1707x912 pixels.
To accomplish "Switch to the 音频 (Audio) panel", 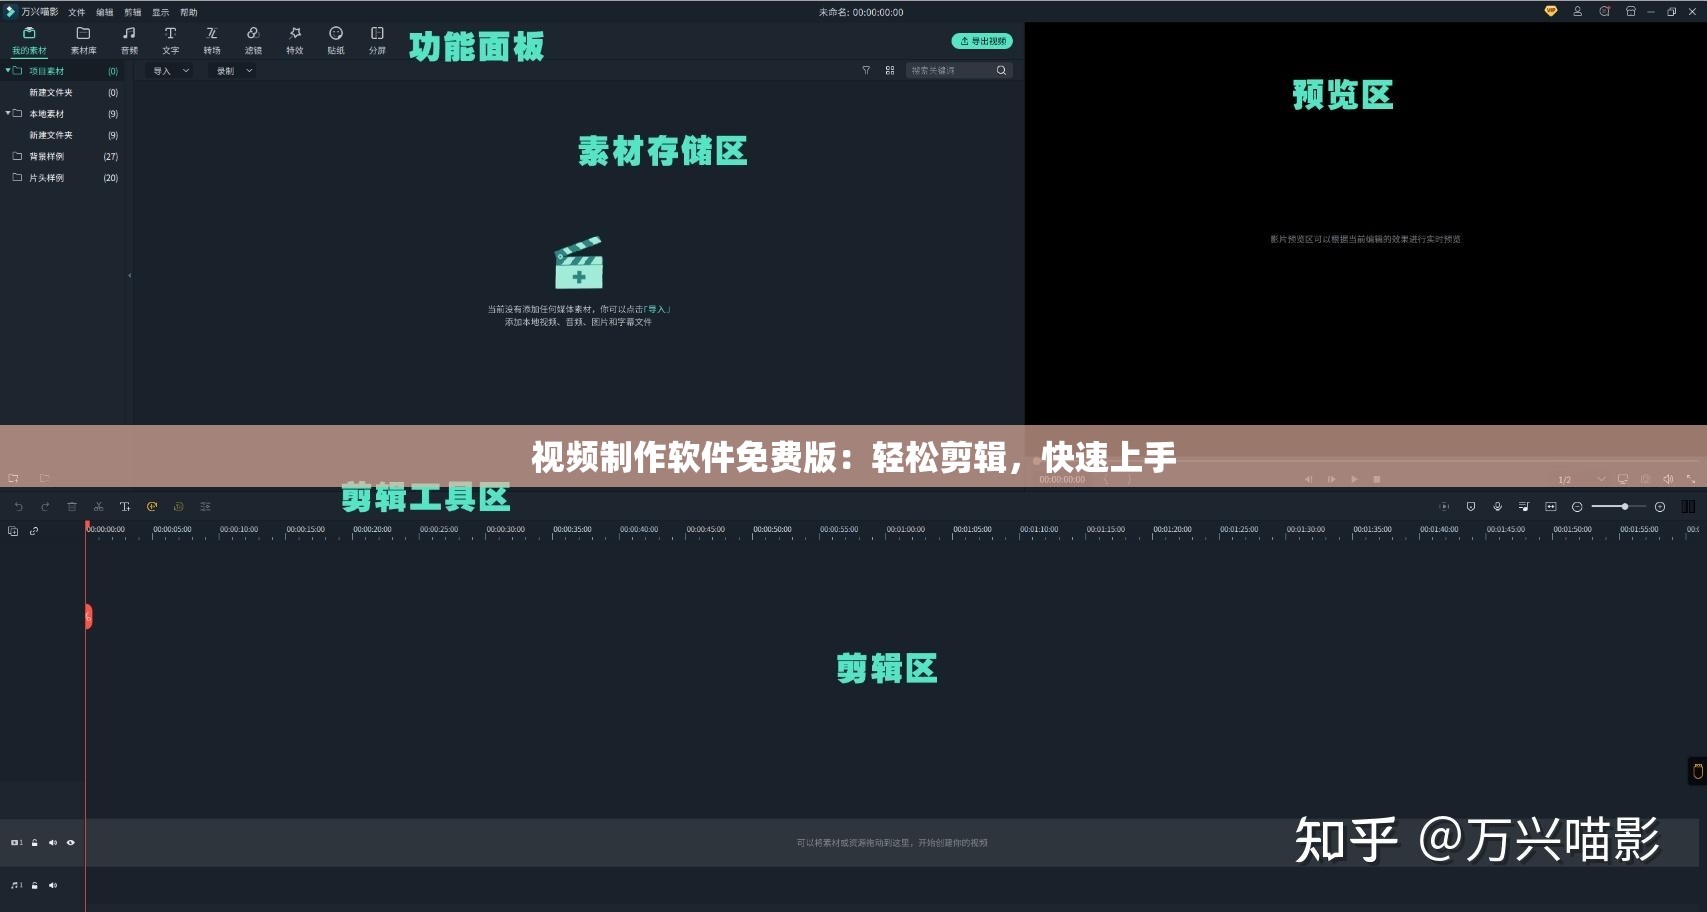I will click(129, 41).
